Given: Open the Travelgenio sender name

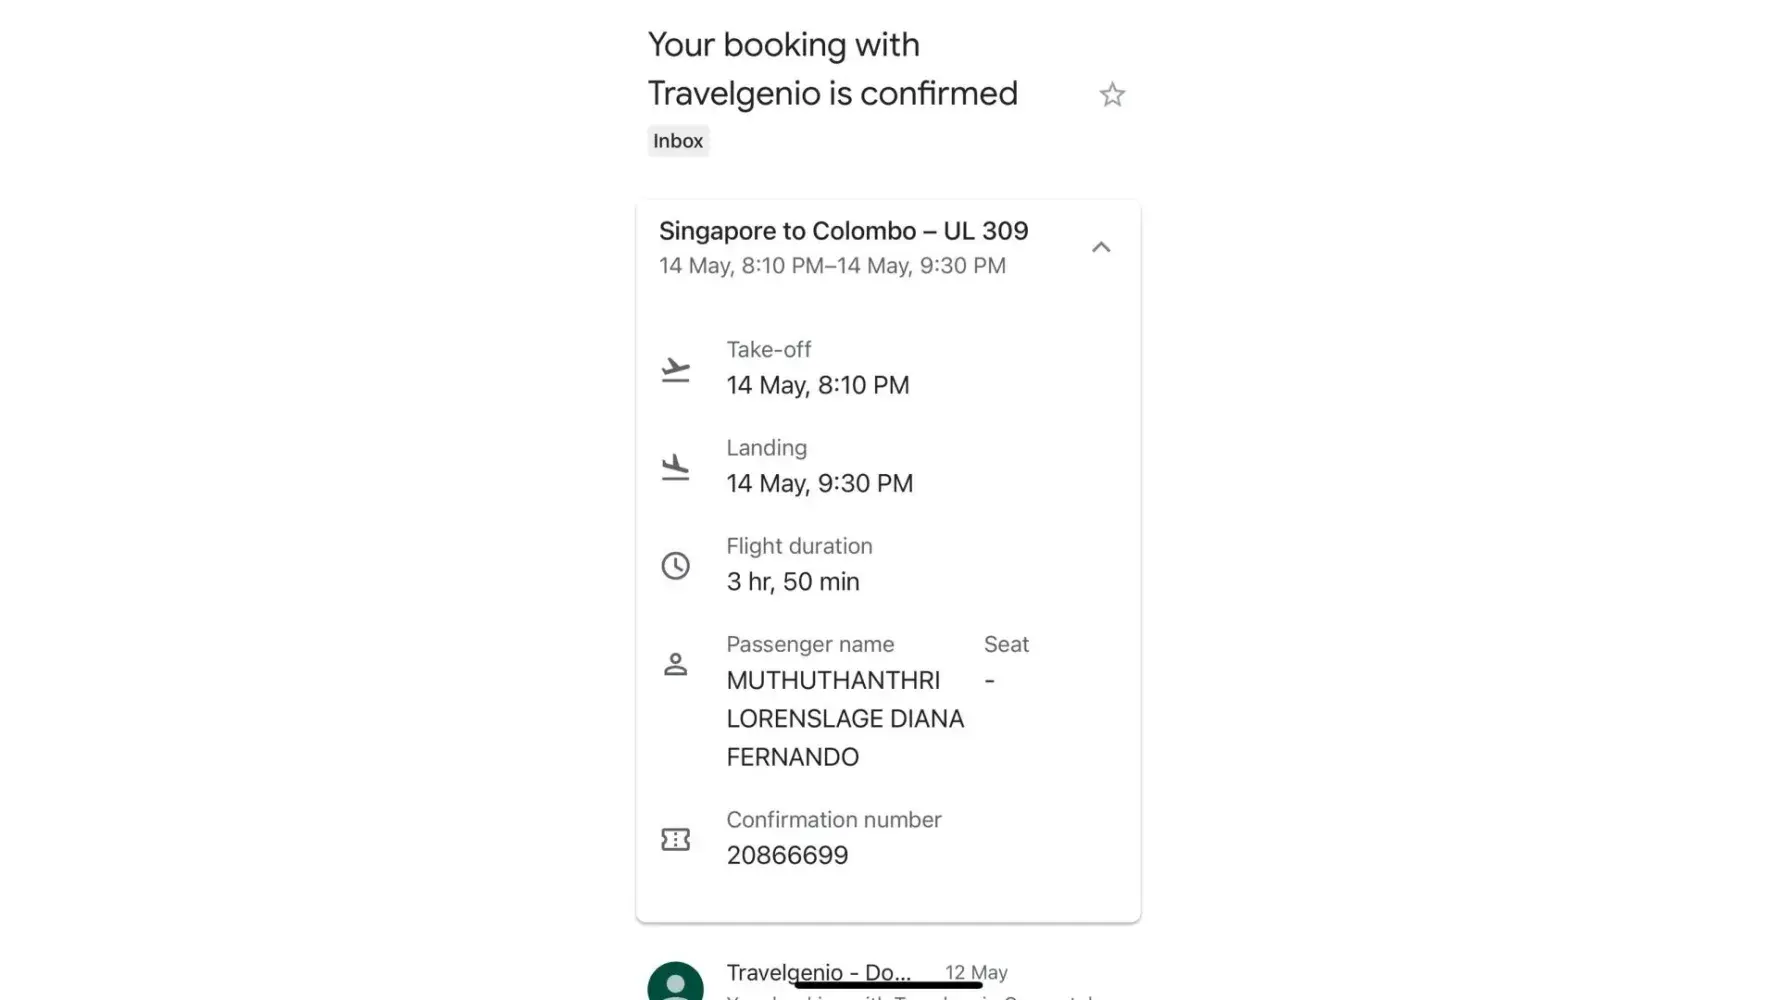Looking at the screenshot, I should point(818,971).
